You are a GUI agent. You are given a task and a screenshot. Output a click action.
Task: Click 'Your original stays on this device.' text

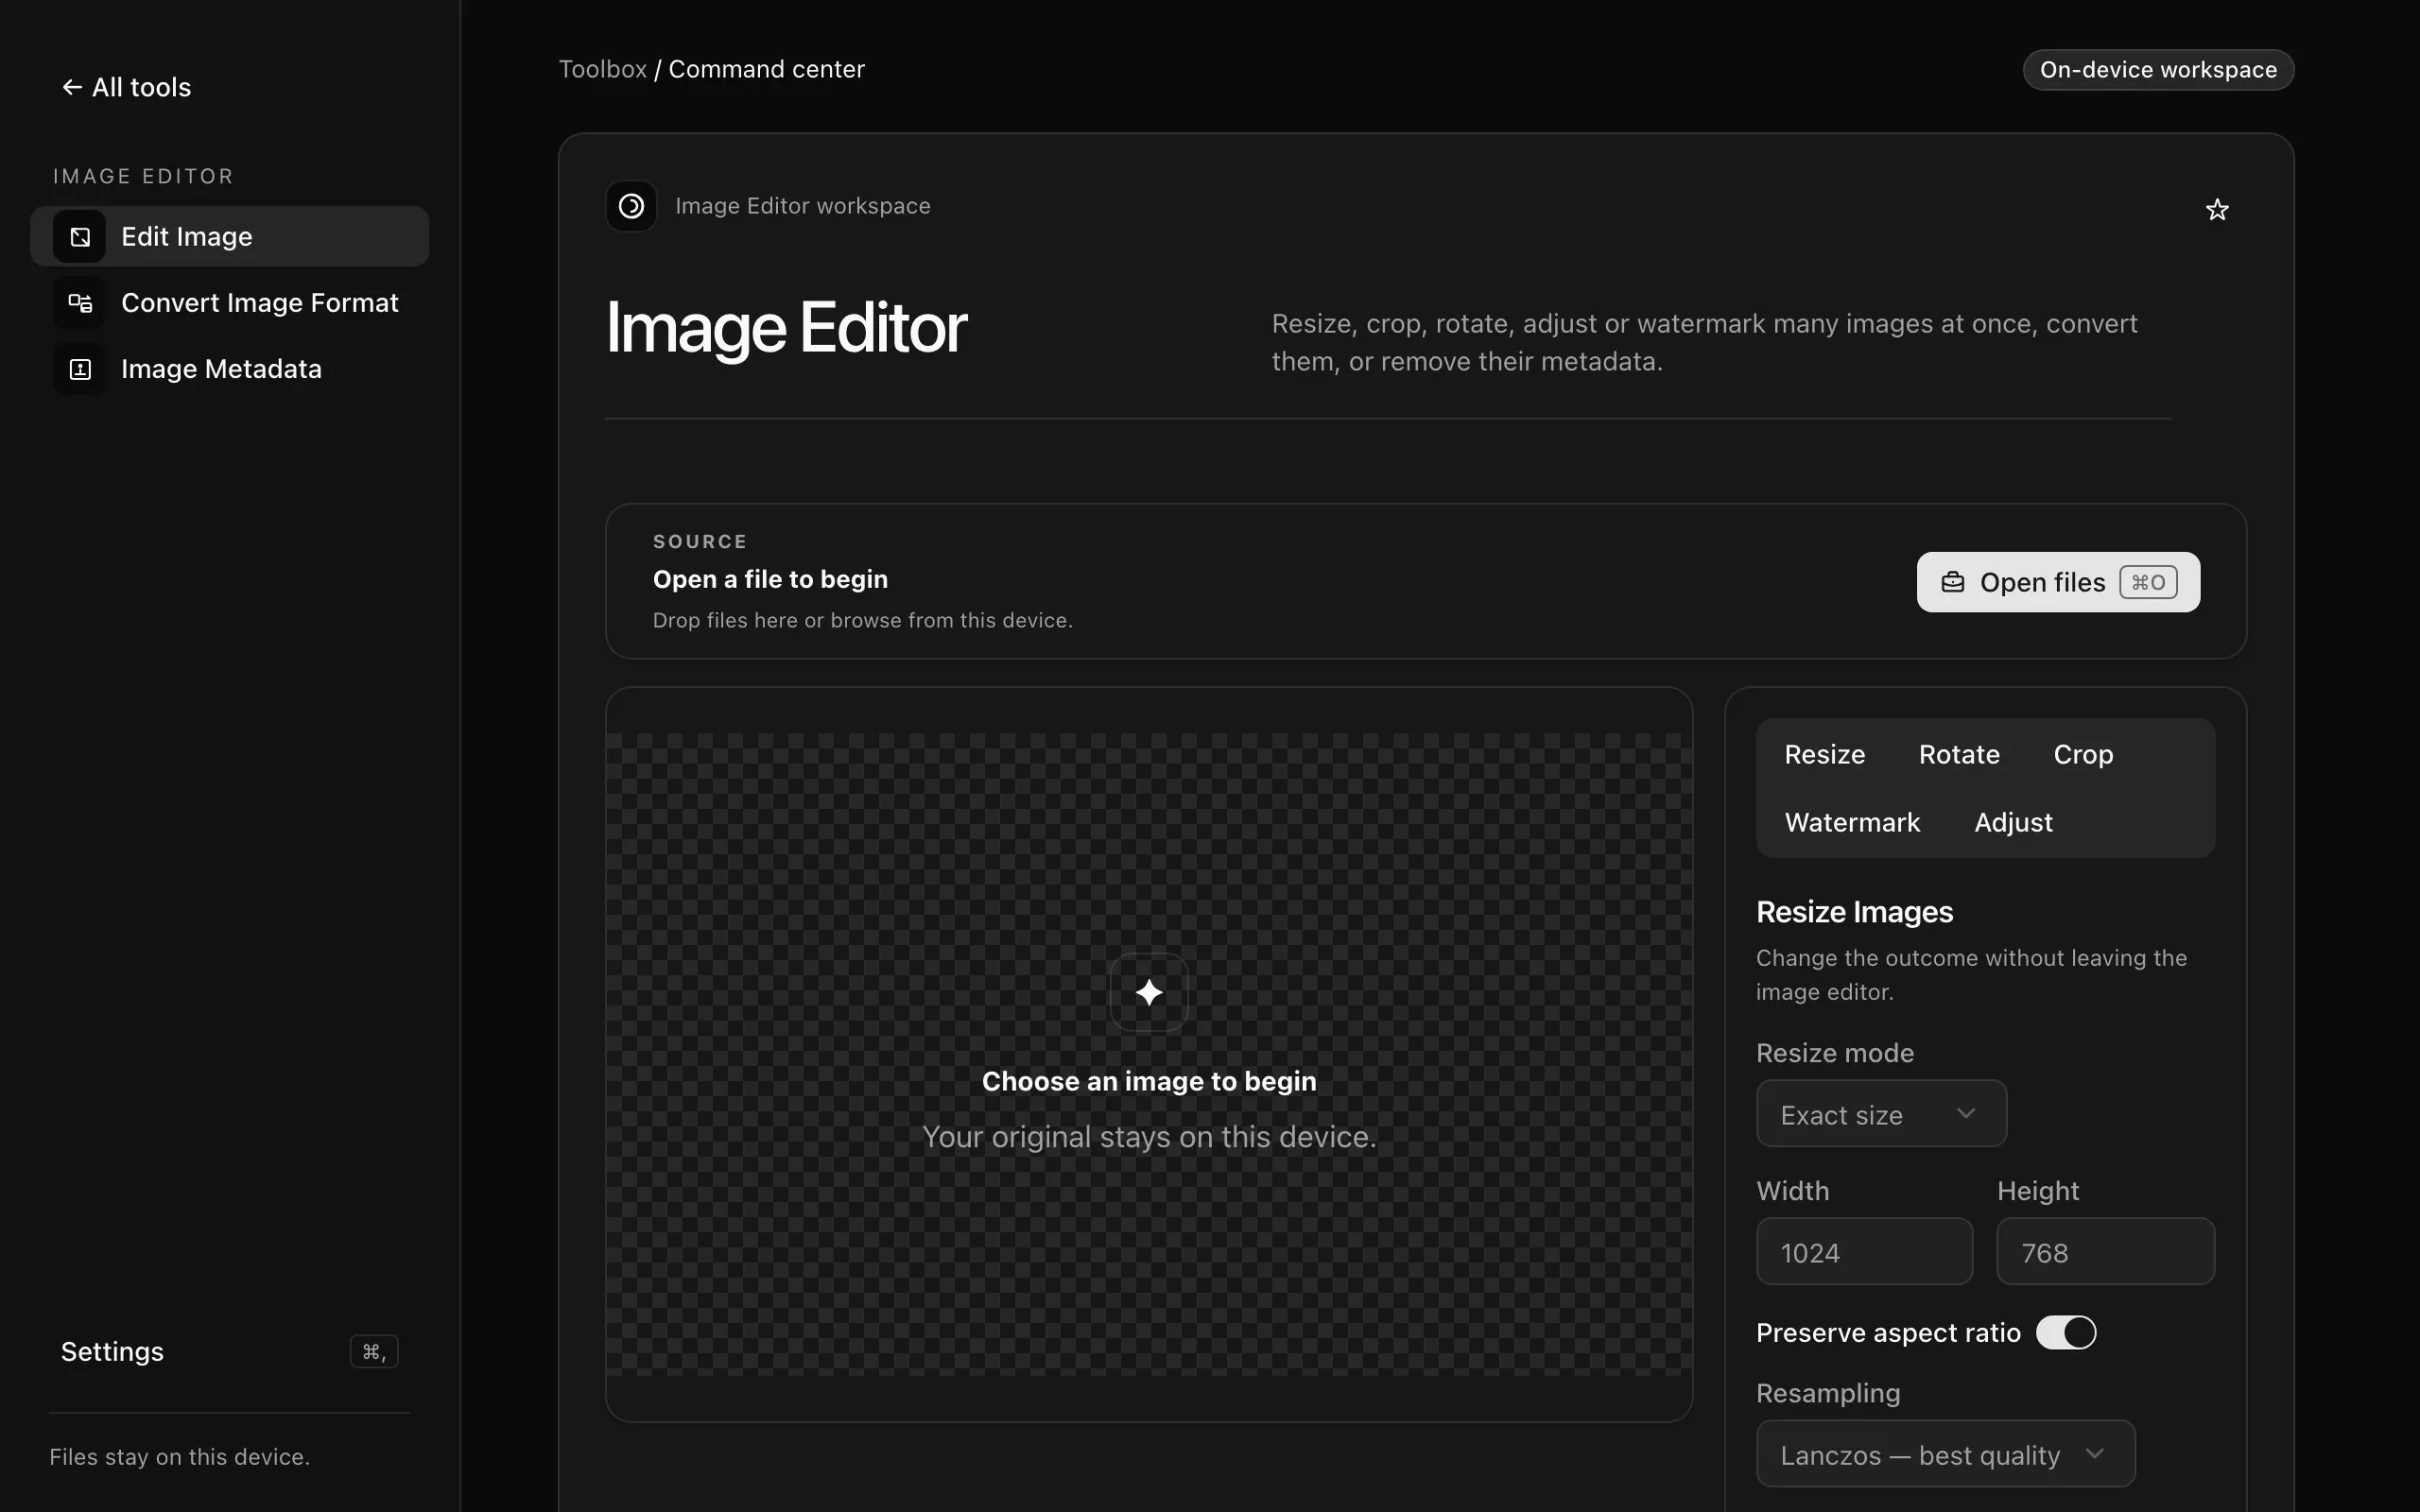(x=1149, y=1137)
